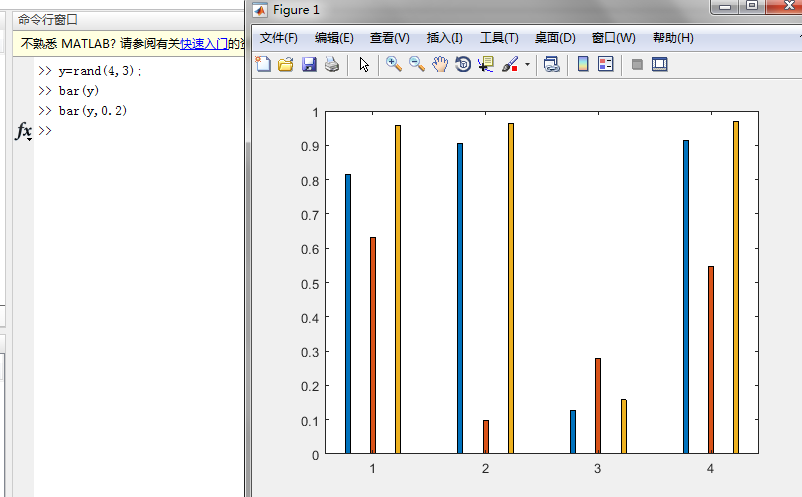
Task: Select the Pan hand tool
Action: 440,64
